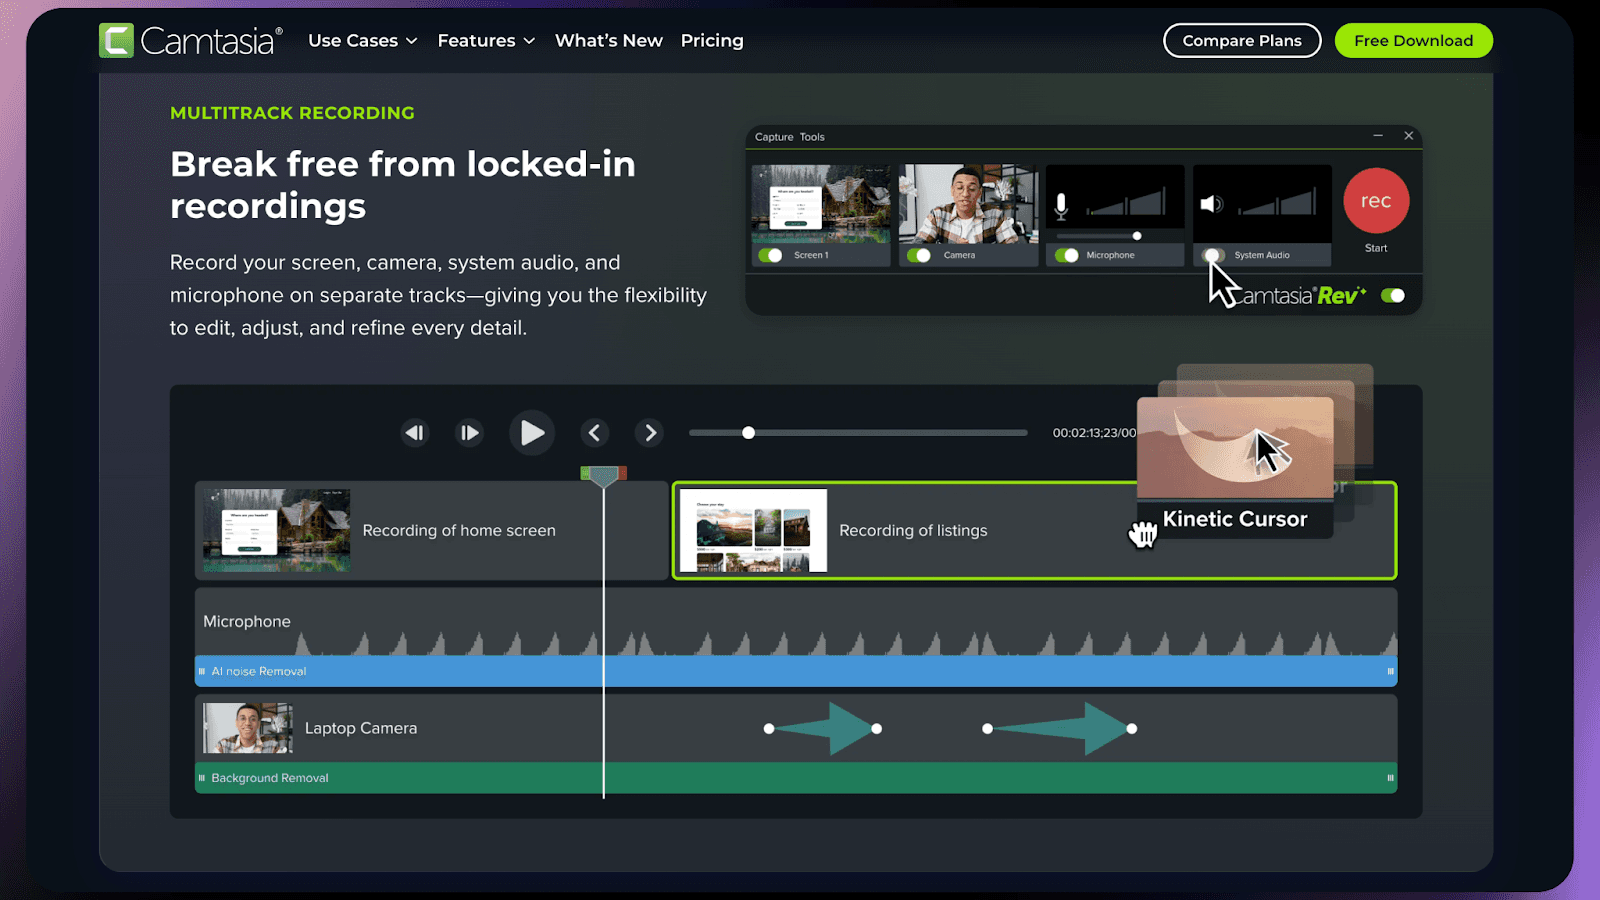Viewport: 1600px width, 900px height.
Task: Click the Compare Plans button
Action: (x=1242, y=41)
